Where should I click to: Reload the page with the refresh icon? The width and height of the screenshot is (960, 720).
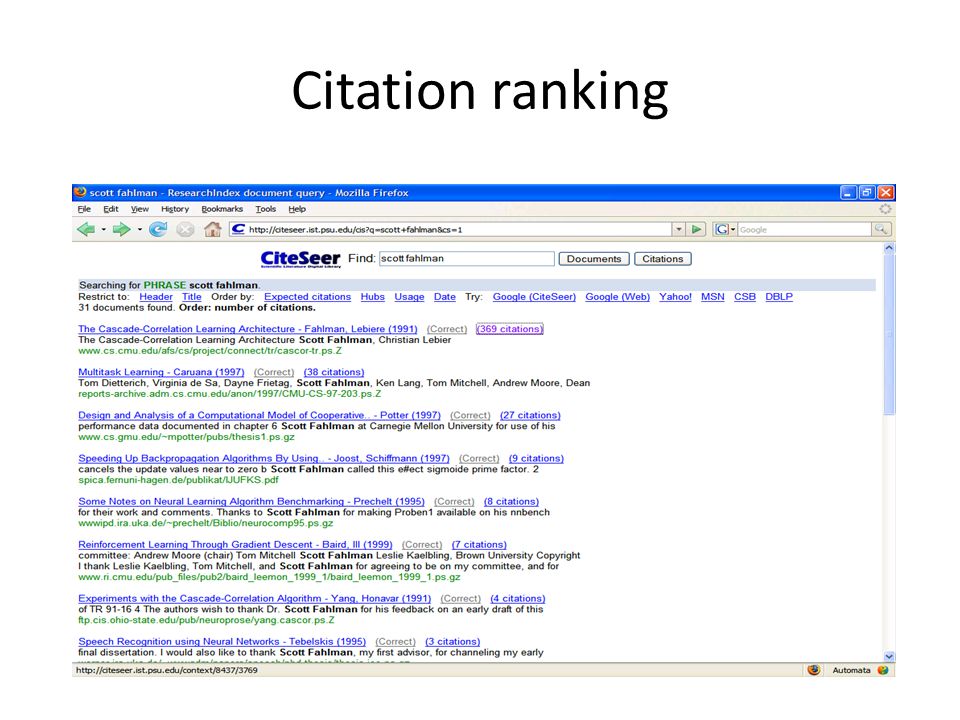point(158,230)
